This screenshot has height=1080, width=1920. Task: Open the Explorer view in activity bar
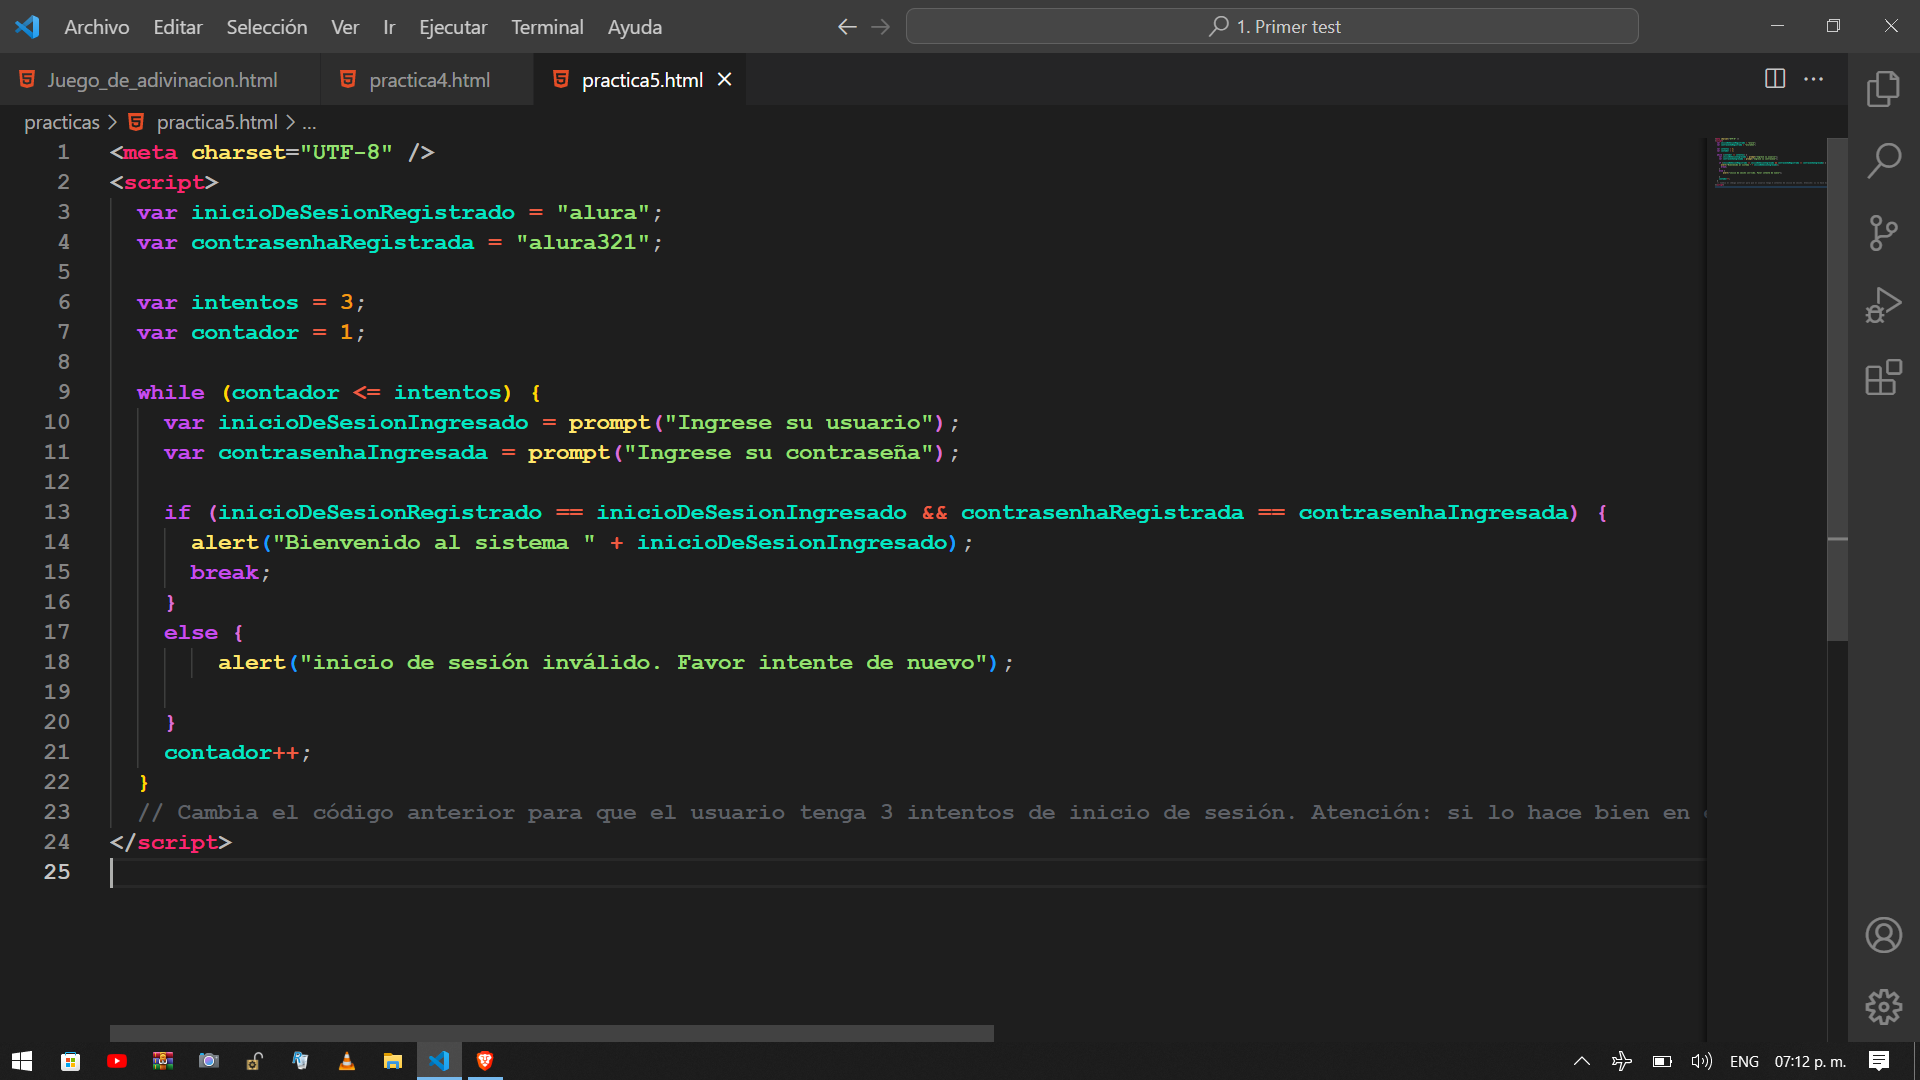coord(1883,89)
